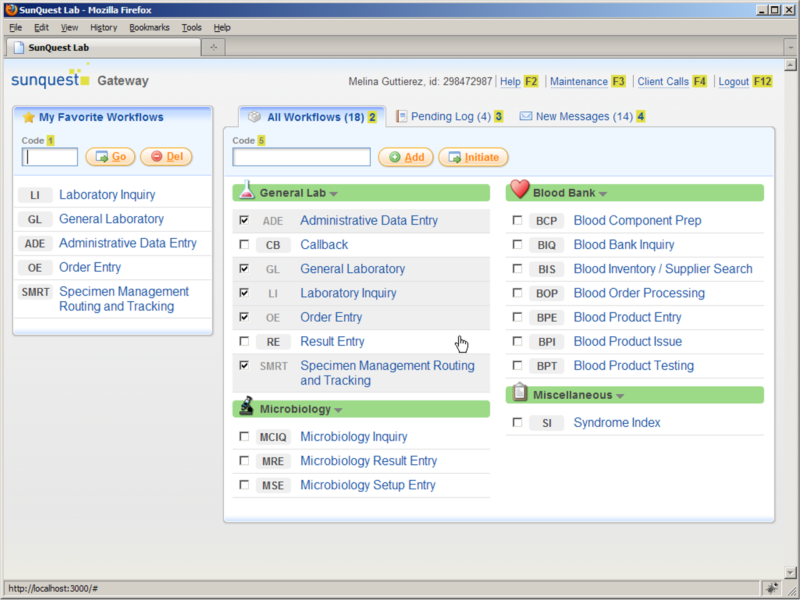Viewport: 800px width, 600px height.
Task: Uncheck the SMRT workflow checkbox
Action: tap(244, 365)
